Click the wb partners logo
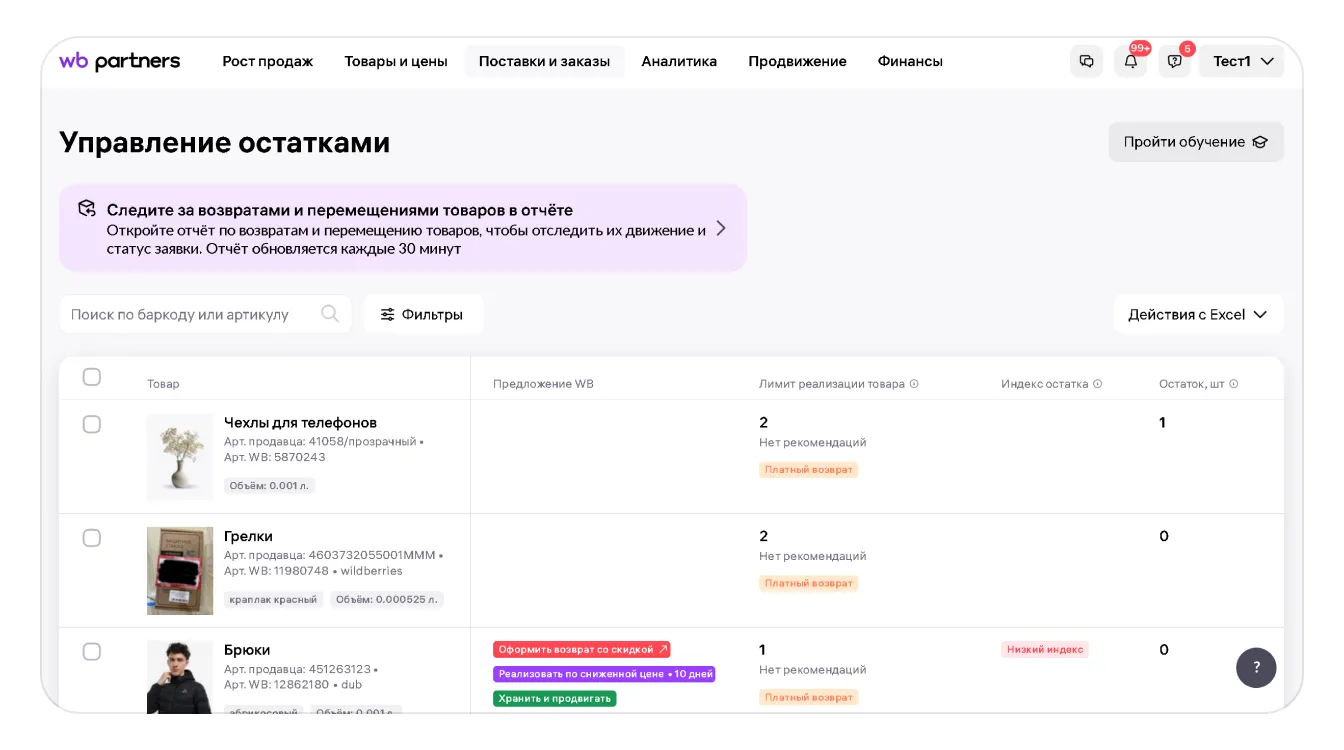 (x=119, y=61)
